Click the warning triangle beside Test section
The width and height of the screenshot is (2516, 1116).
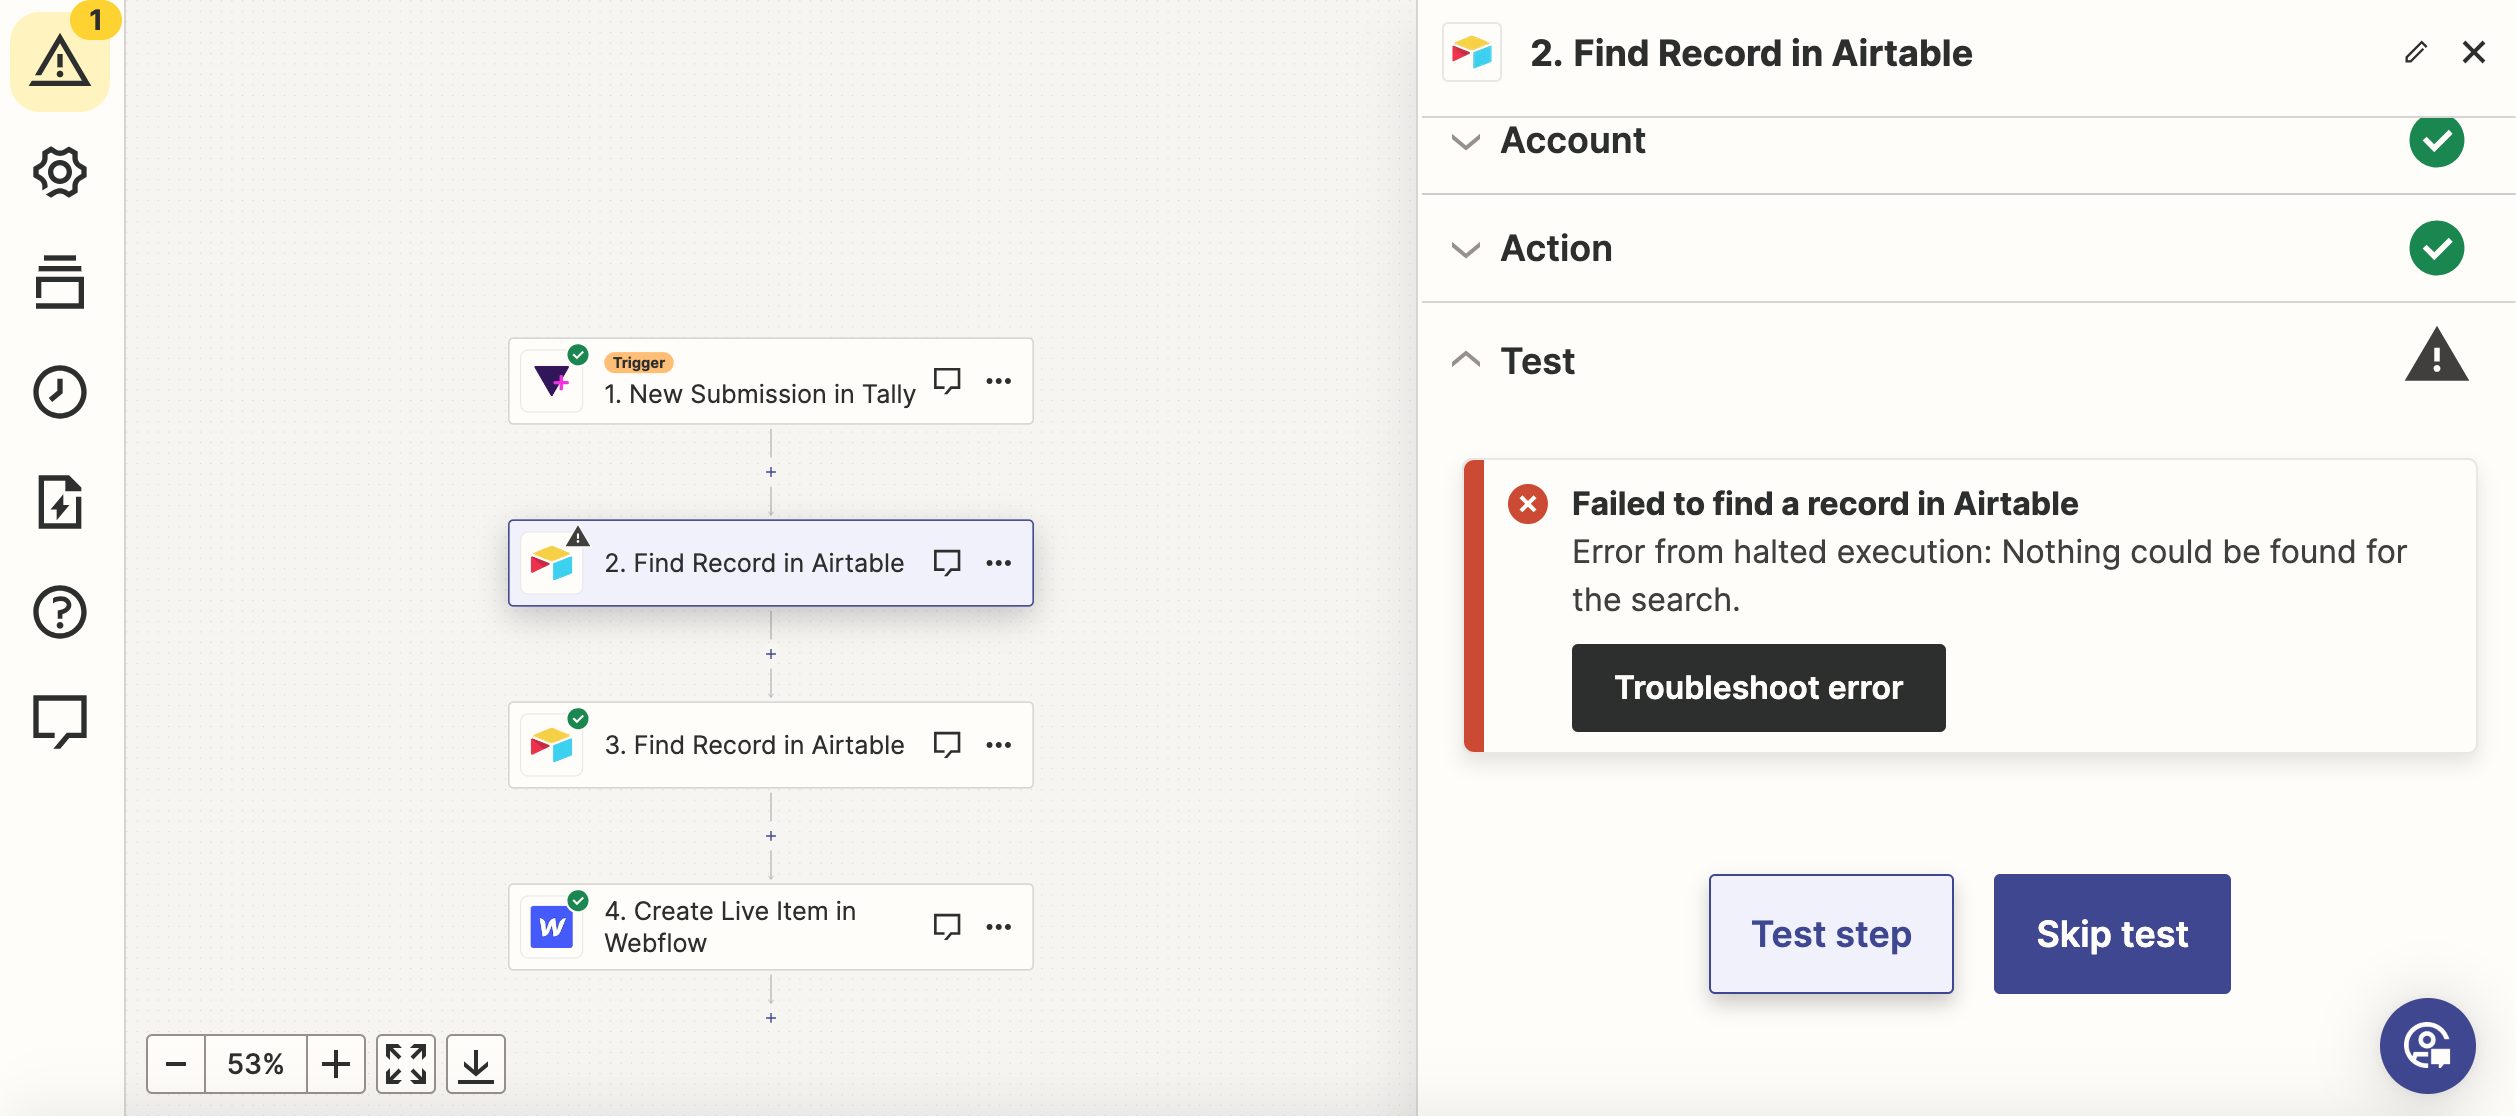(x=2437, y=355)
